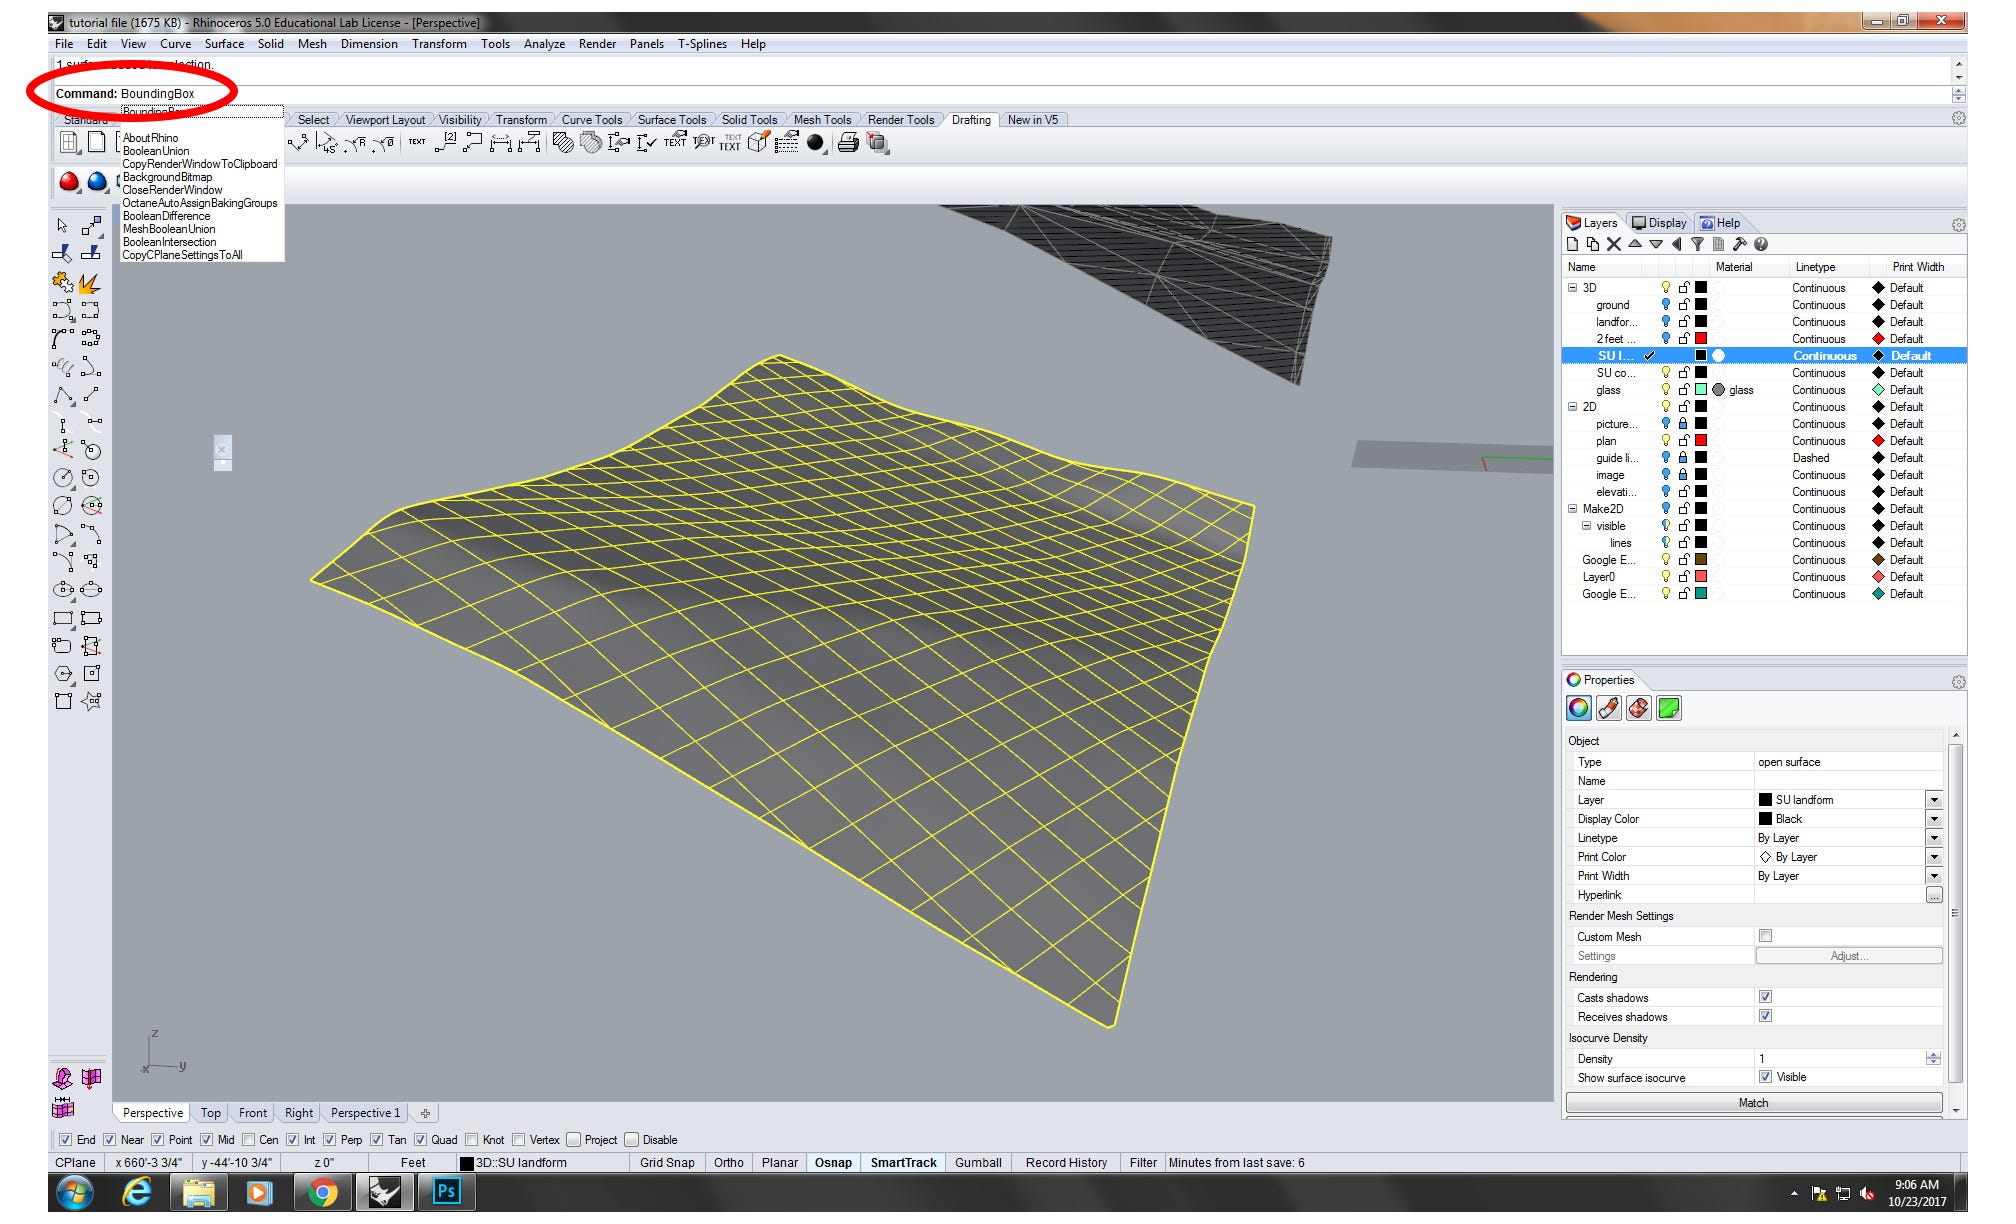The height and width of the screenshot is (1224, 2016).
Task: Collapse the 3D layer group
Action: [x=1573, y=288]
